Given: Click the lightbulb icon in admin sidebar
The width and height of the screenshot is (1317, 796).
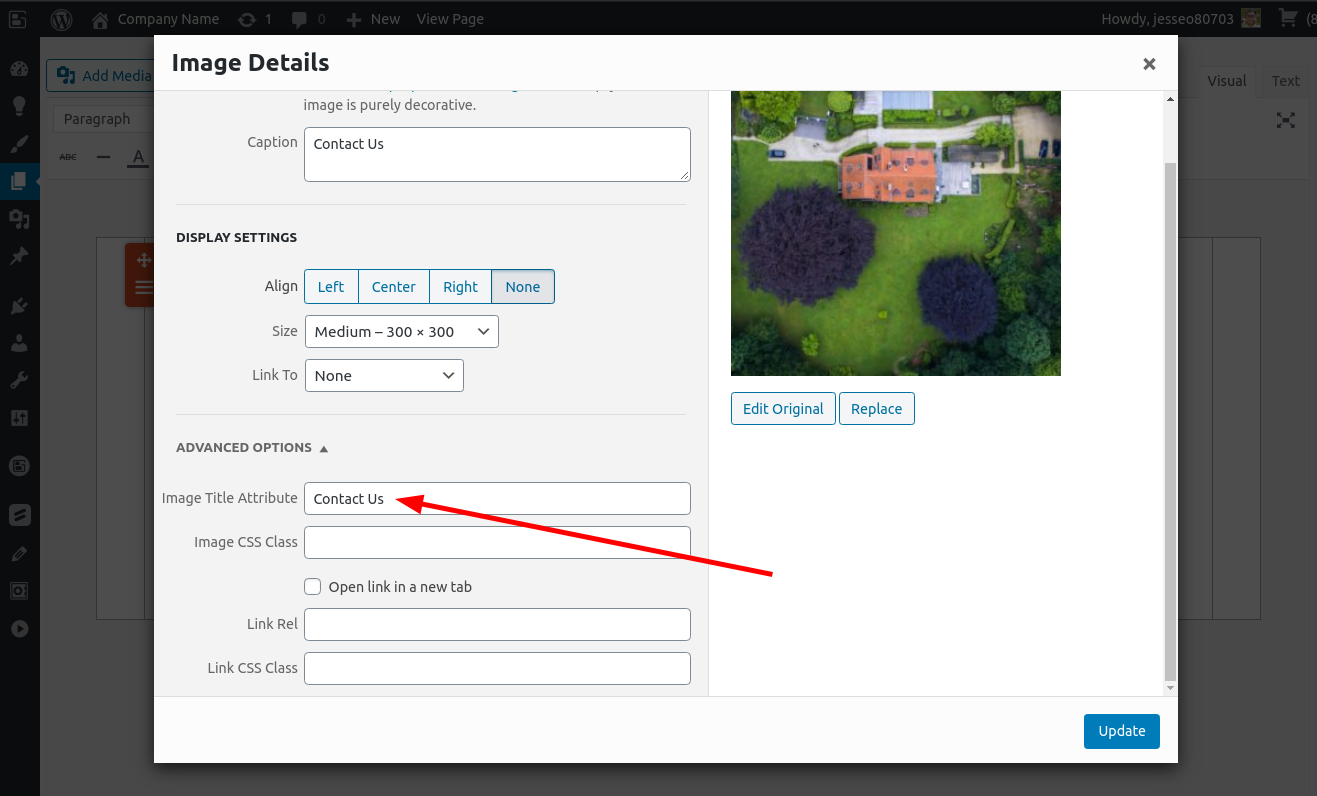Looking at the screenshot, I should [19, 106].
